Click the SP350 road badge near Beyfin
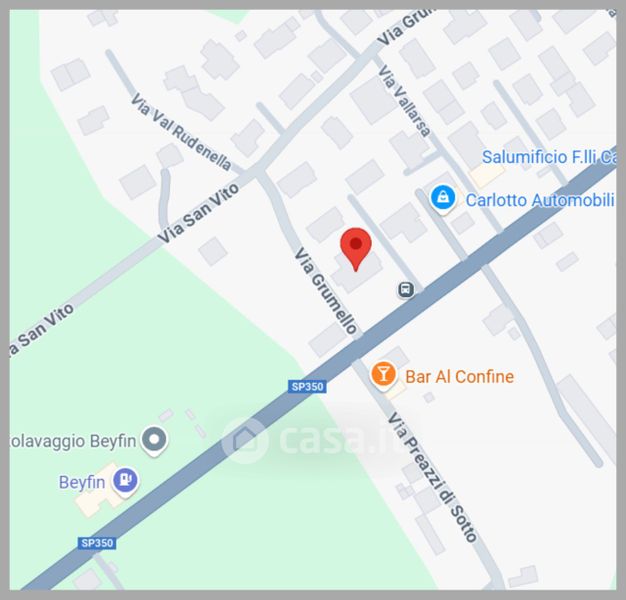The height and width of the screenshot is (600, 626). tap(97, 543)
